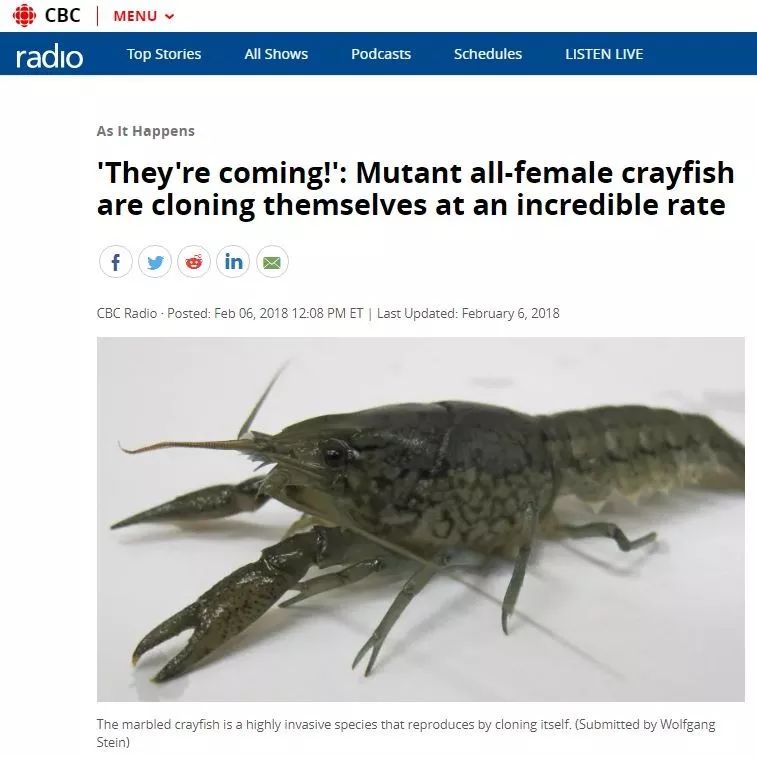Go to All Shows

[276, 54]
